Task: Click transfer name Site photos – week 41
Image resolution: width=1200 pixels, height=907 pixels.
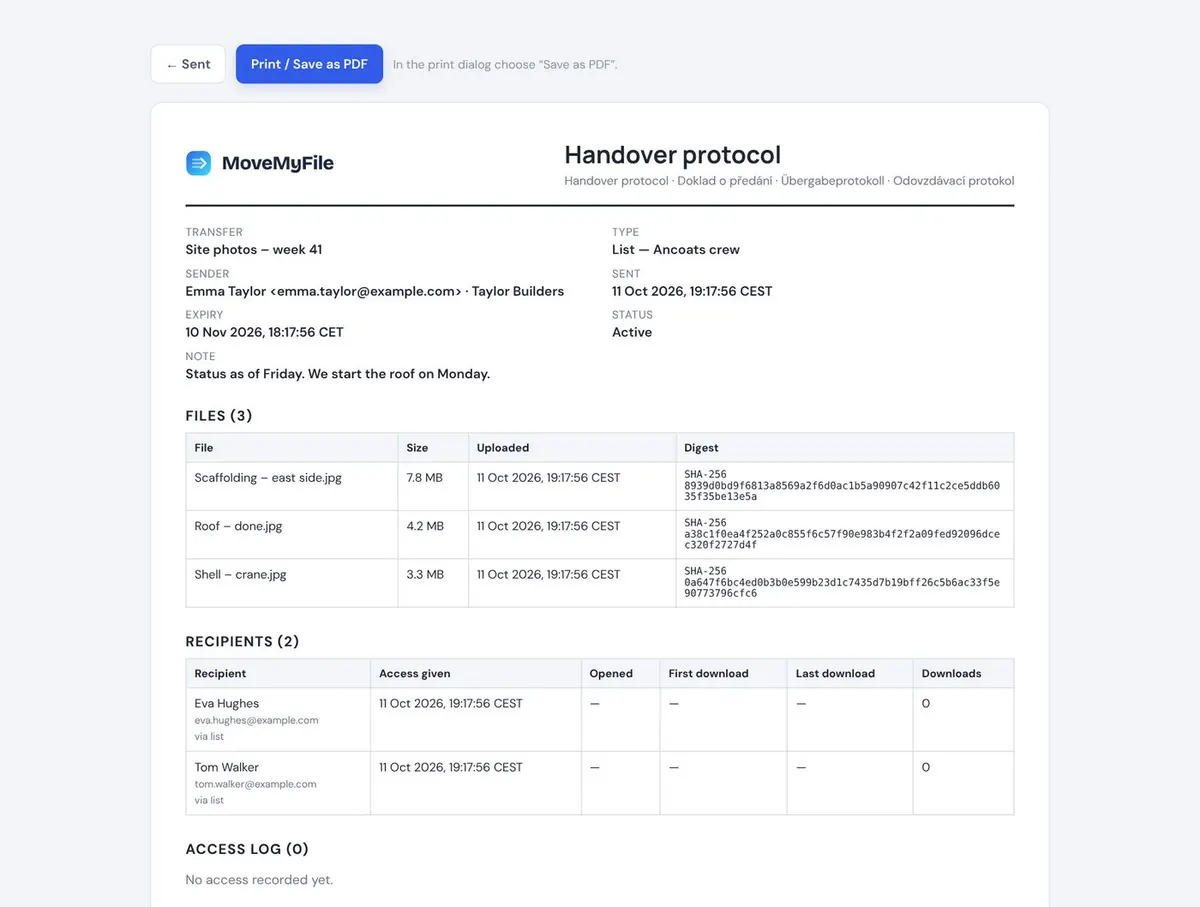Action: (x=254, y=250)
